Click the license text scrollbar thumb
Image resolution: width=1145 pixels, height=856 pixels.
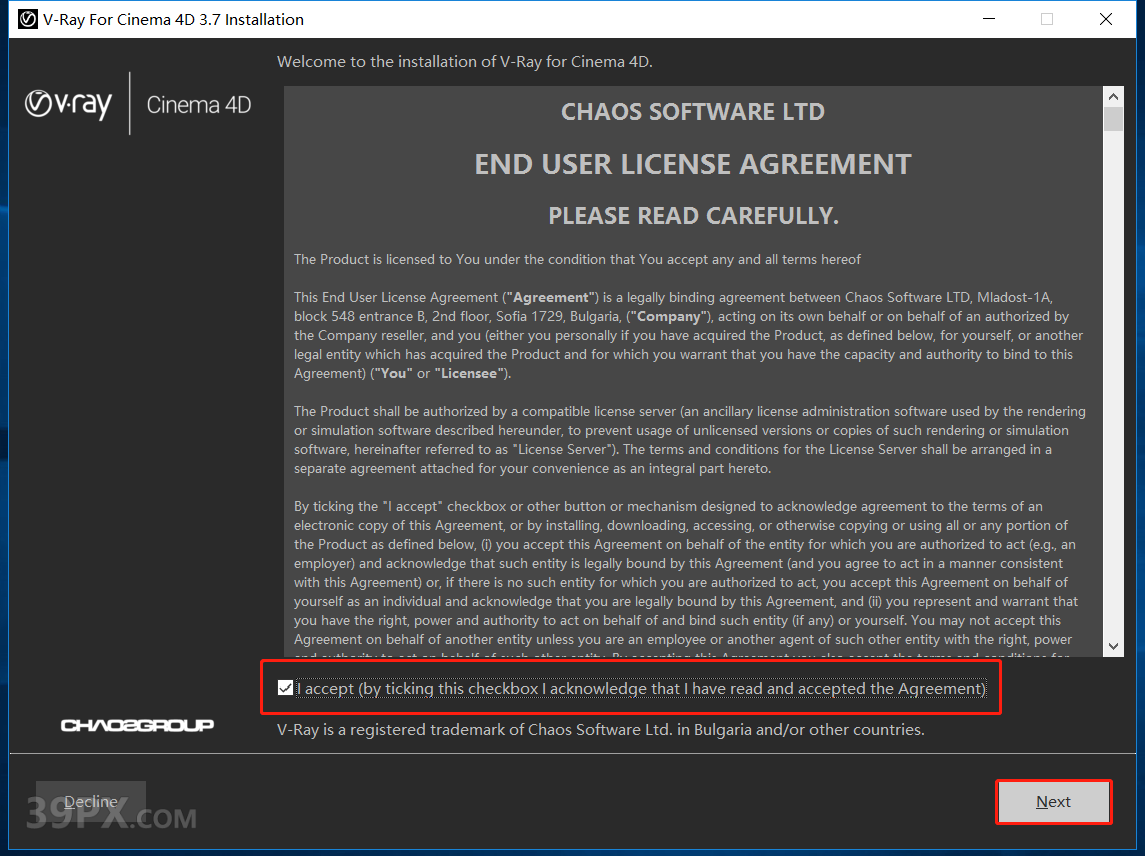tap(1113, 119)
